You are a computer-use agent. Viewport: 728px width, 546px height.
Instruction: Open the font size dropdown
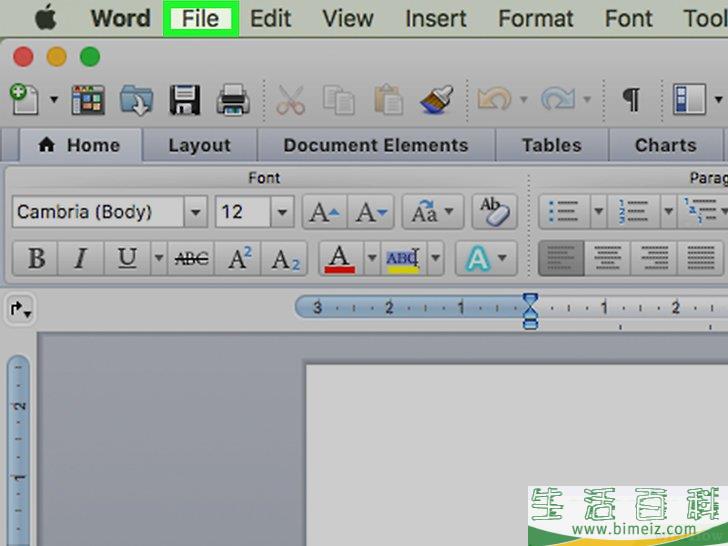point(282,212)
